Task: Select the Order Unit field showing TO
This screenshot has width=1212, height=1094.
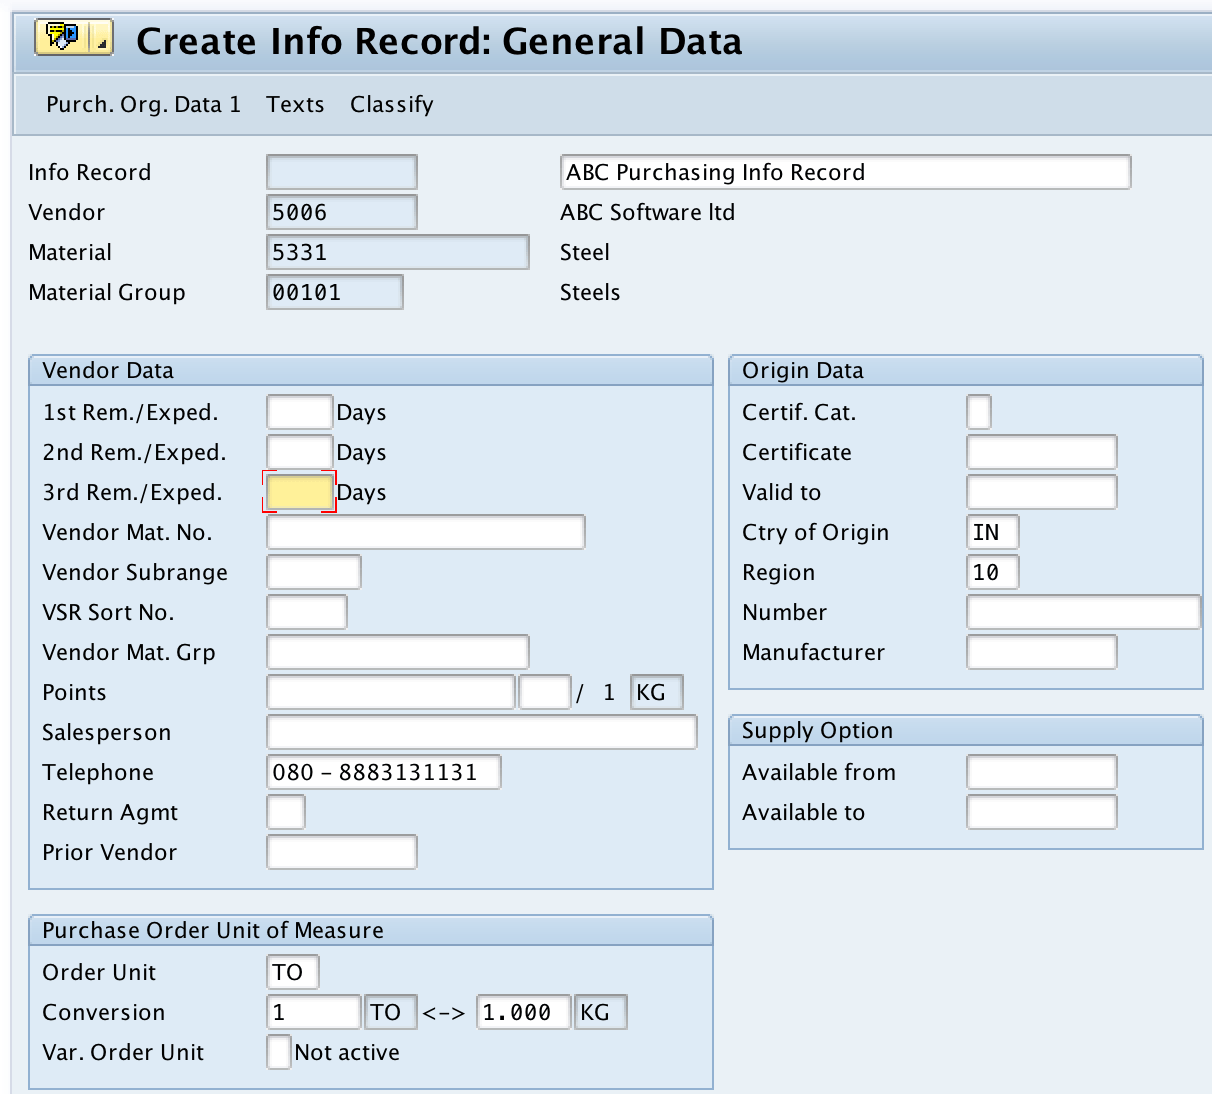Action: [292, 971]
